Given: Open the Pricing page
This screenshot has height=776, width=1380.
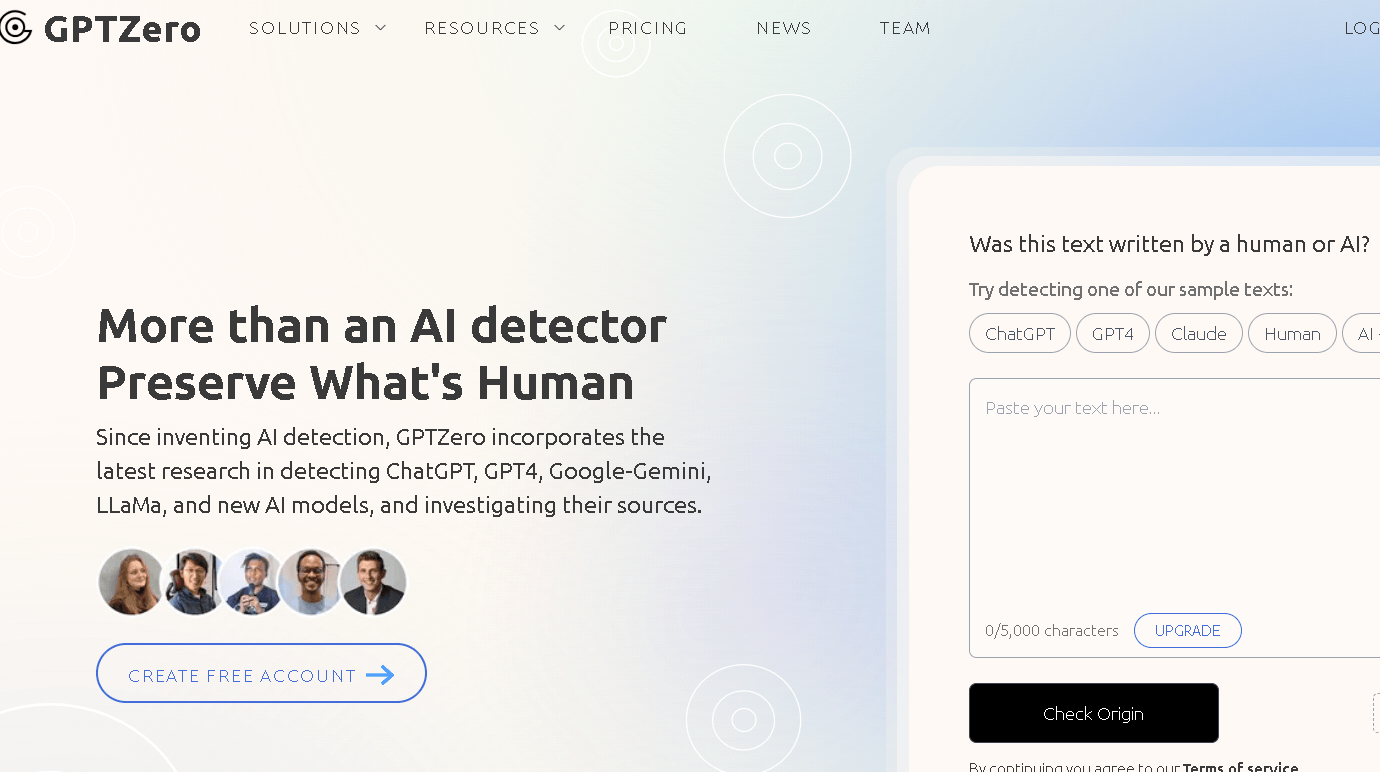Looking at the screenshot, I should tap(648, 28).
